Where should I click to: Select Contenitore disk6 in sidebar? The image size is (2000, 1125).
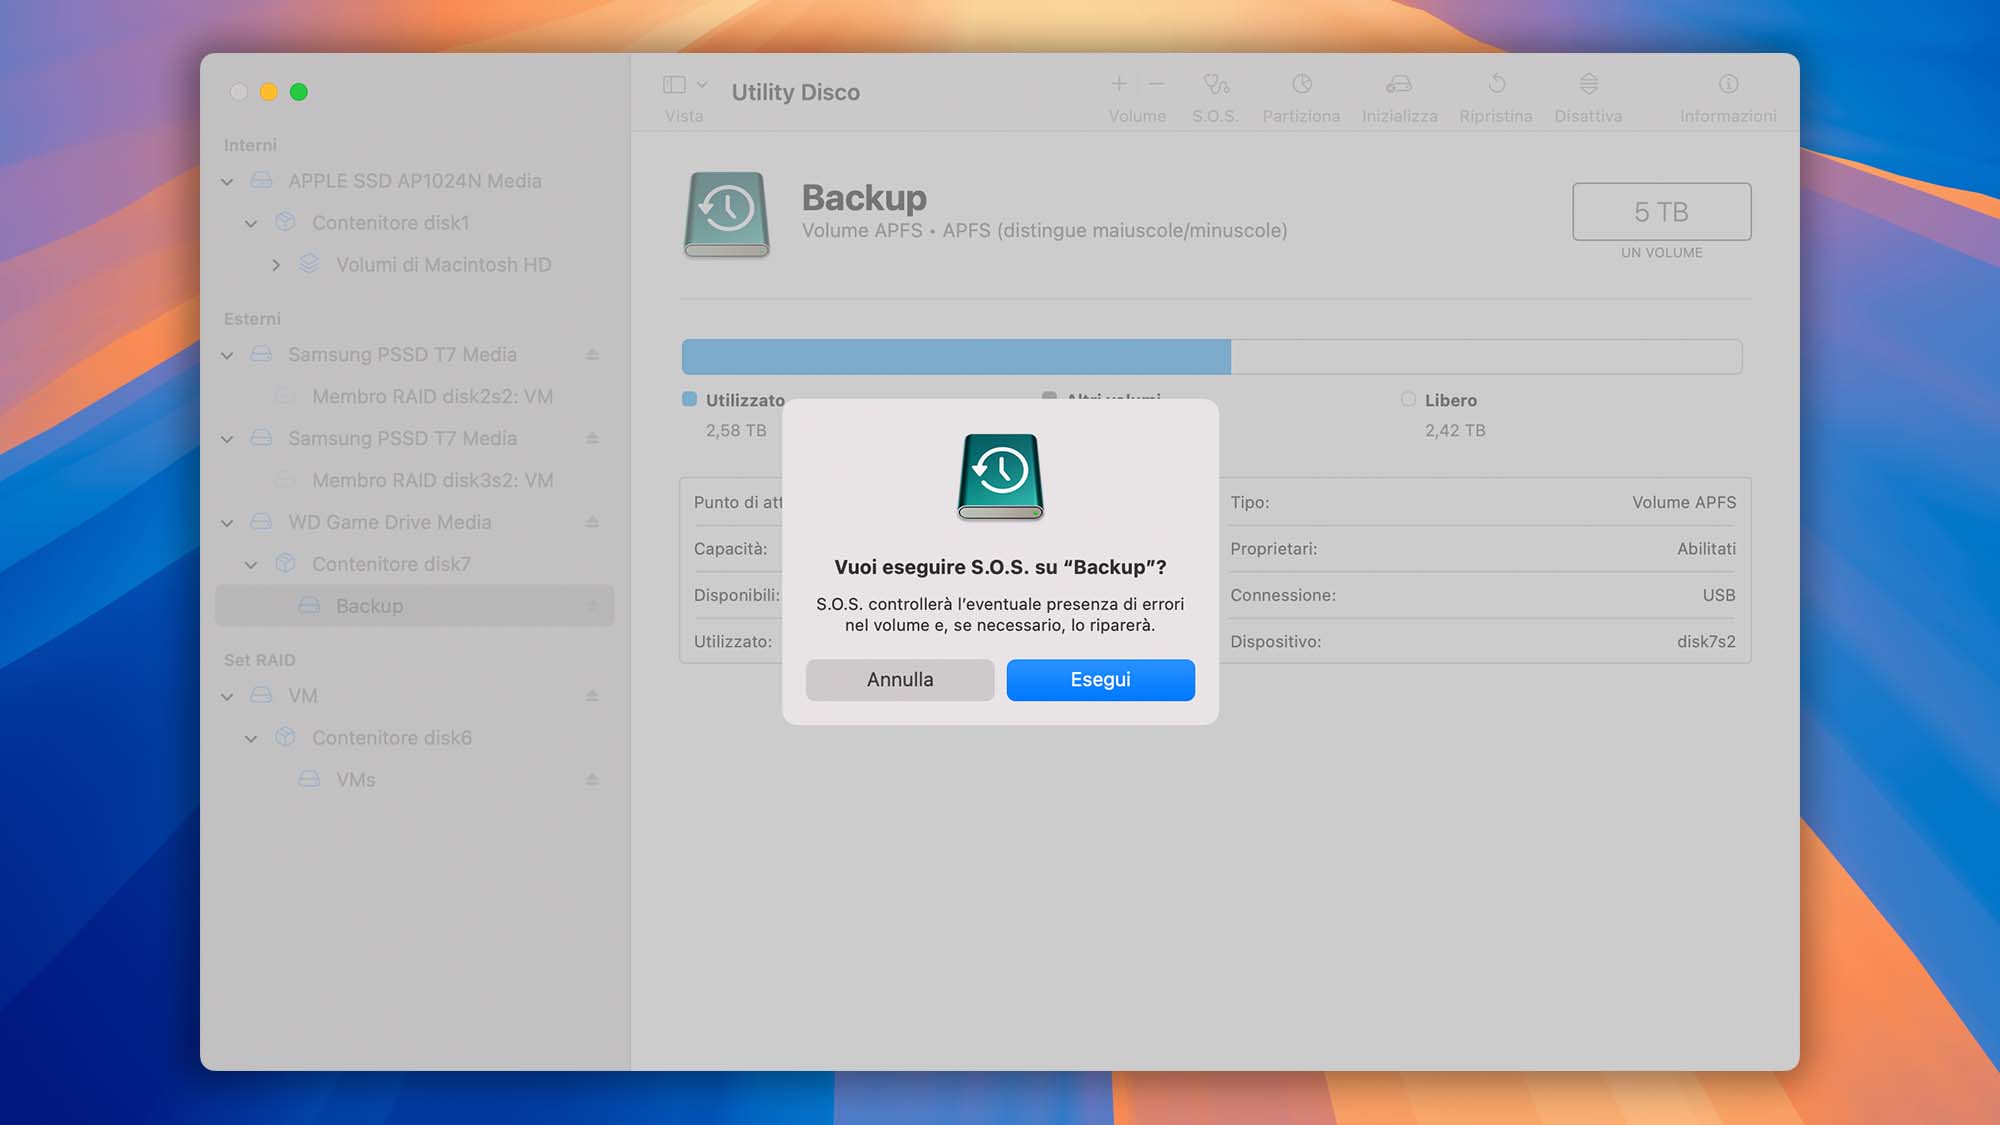coord(414,738)
